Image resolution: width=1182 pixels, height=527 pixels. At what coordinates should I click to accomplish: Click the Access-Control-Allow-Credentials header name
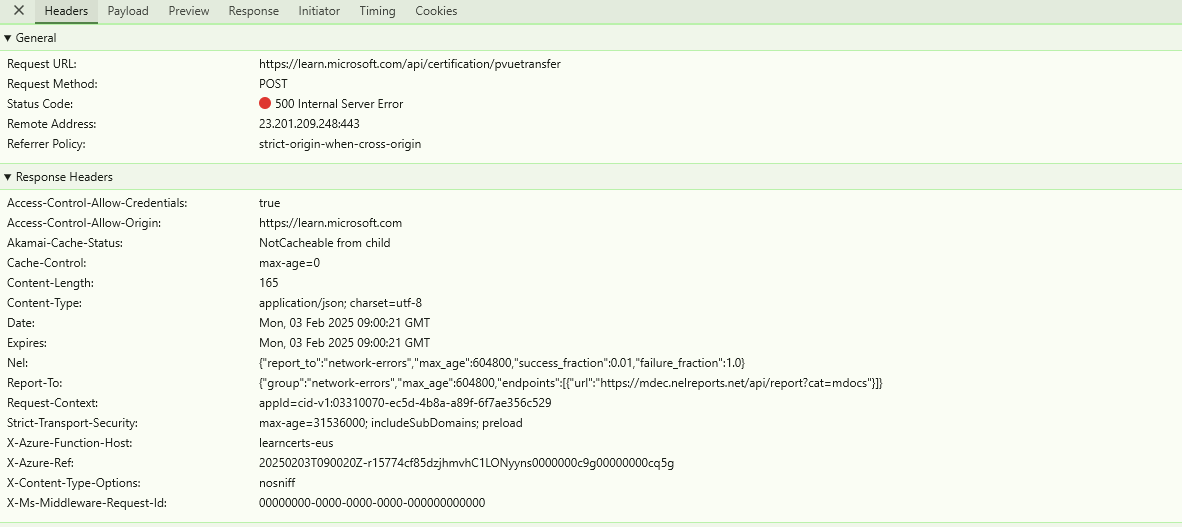point(97,203)
